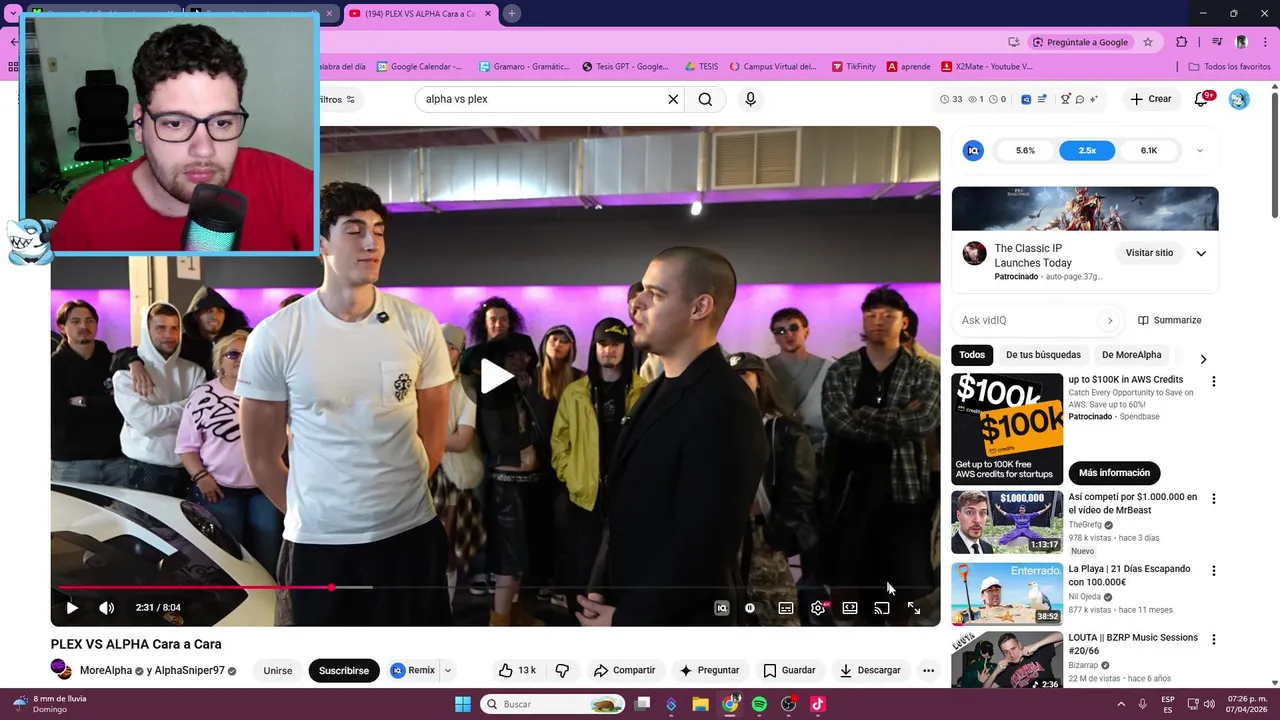This screenshot has width=1280, height=720.
Task: Open the Spotify taskbar icon
Action: pyautogui.click(x=759, y=704)
